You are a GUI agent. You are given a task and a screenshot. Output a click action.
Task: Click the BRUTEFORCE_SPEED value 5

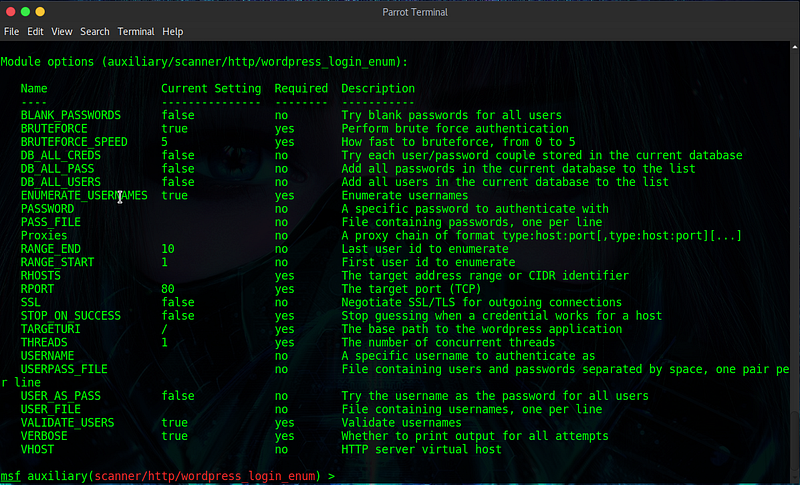tap(164, 142)
